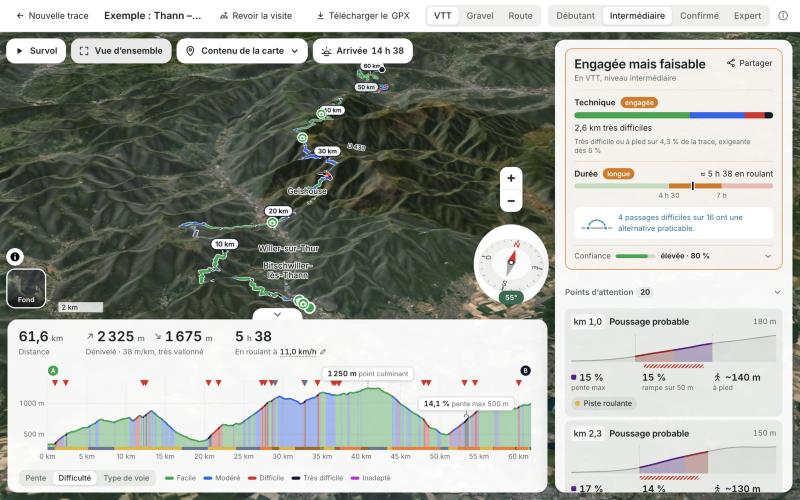Screen dimensions: 800x500
Task: Click the Points d'attention 20 count badge
Action: [x=645, y=292]
